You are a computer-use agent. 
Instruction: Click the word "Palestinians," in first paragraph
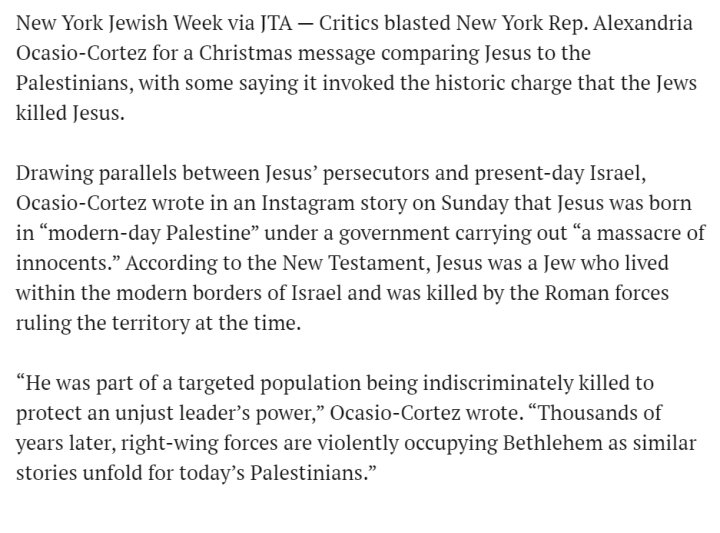75,83
